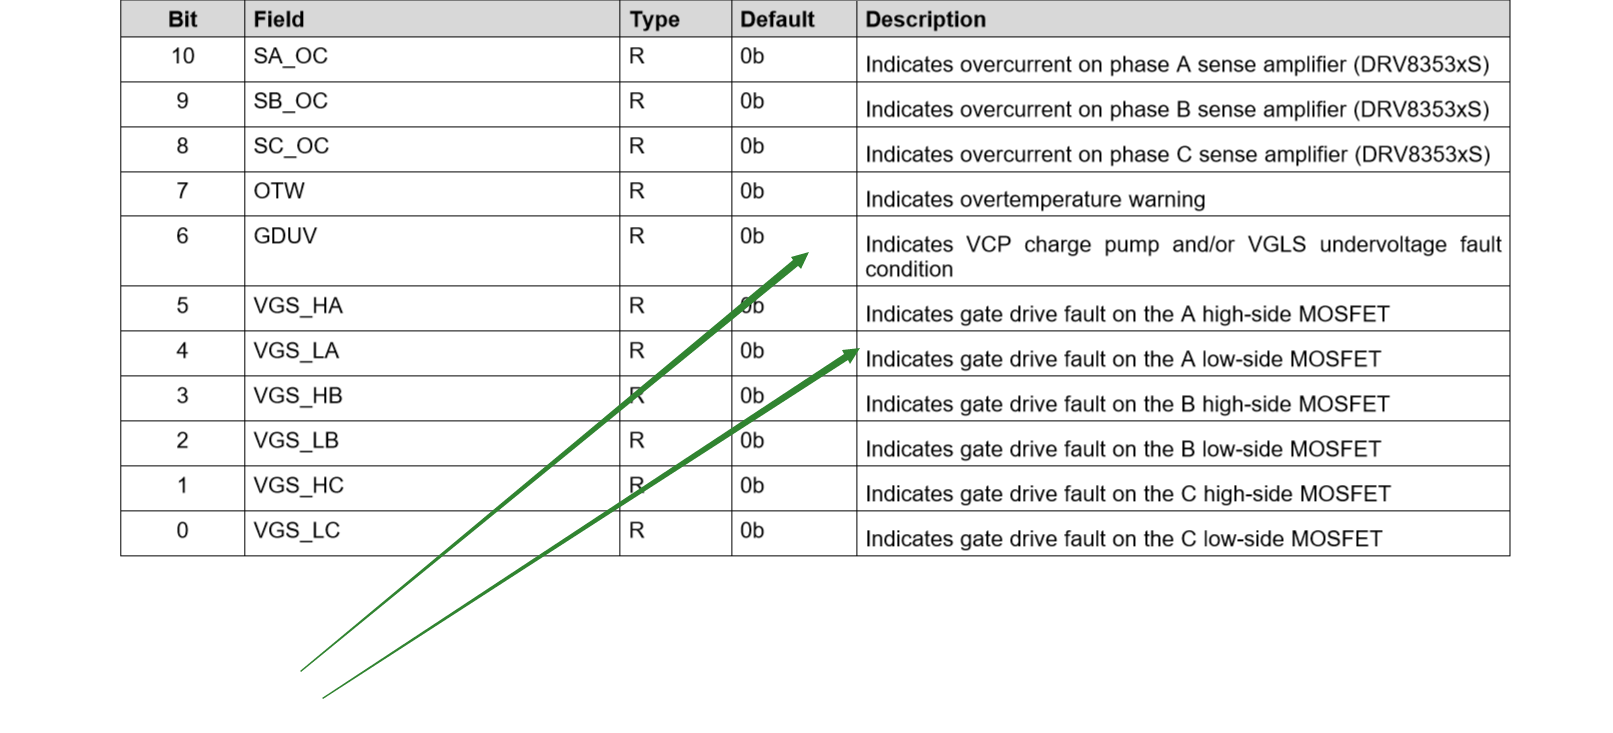Click the lower green arrow head

click(848, 356)
